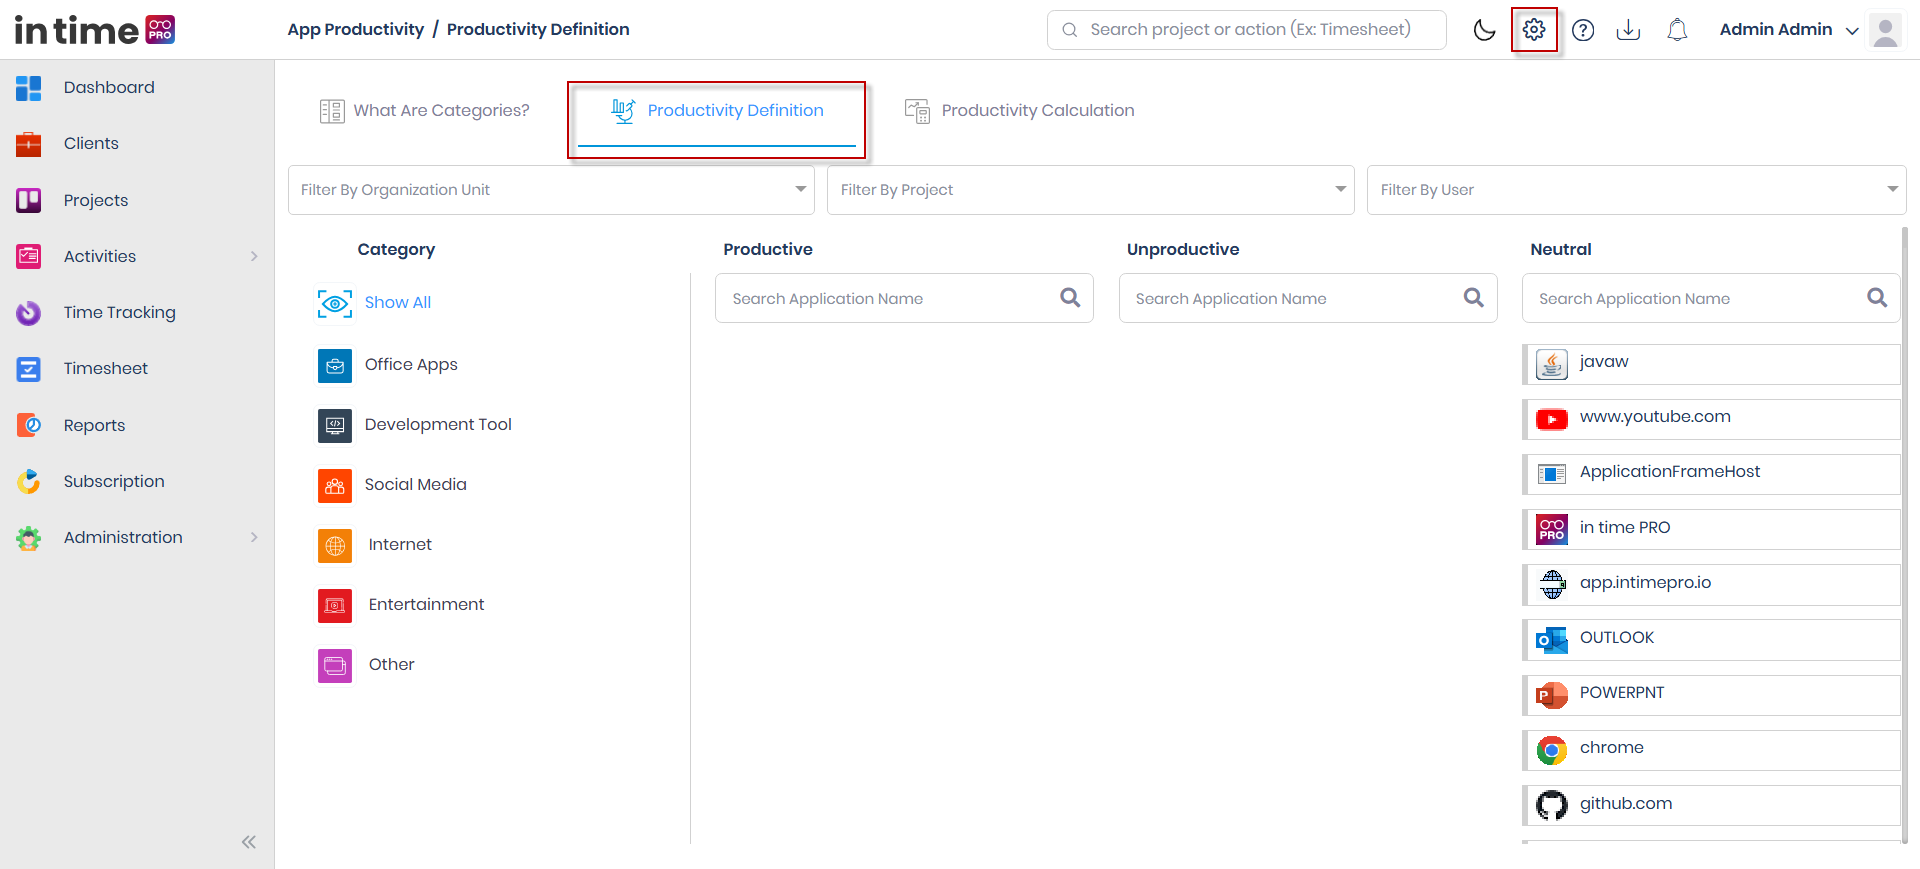The height and width of the screenshot is (869, 1920).
Task: Click Show All categories link
Action: 398,303
